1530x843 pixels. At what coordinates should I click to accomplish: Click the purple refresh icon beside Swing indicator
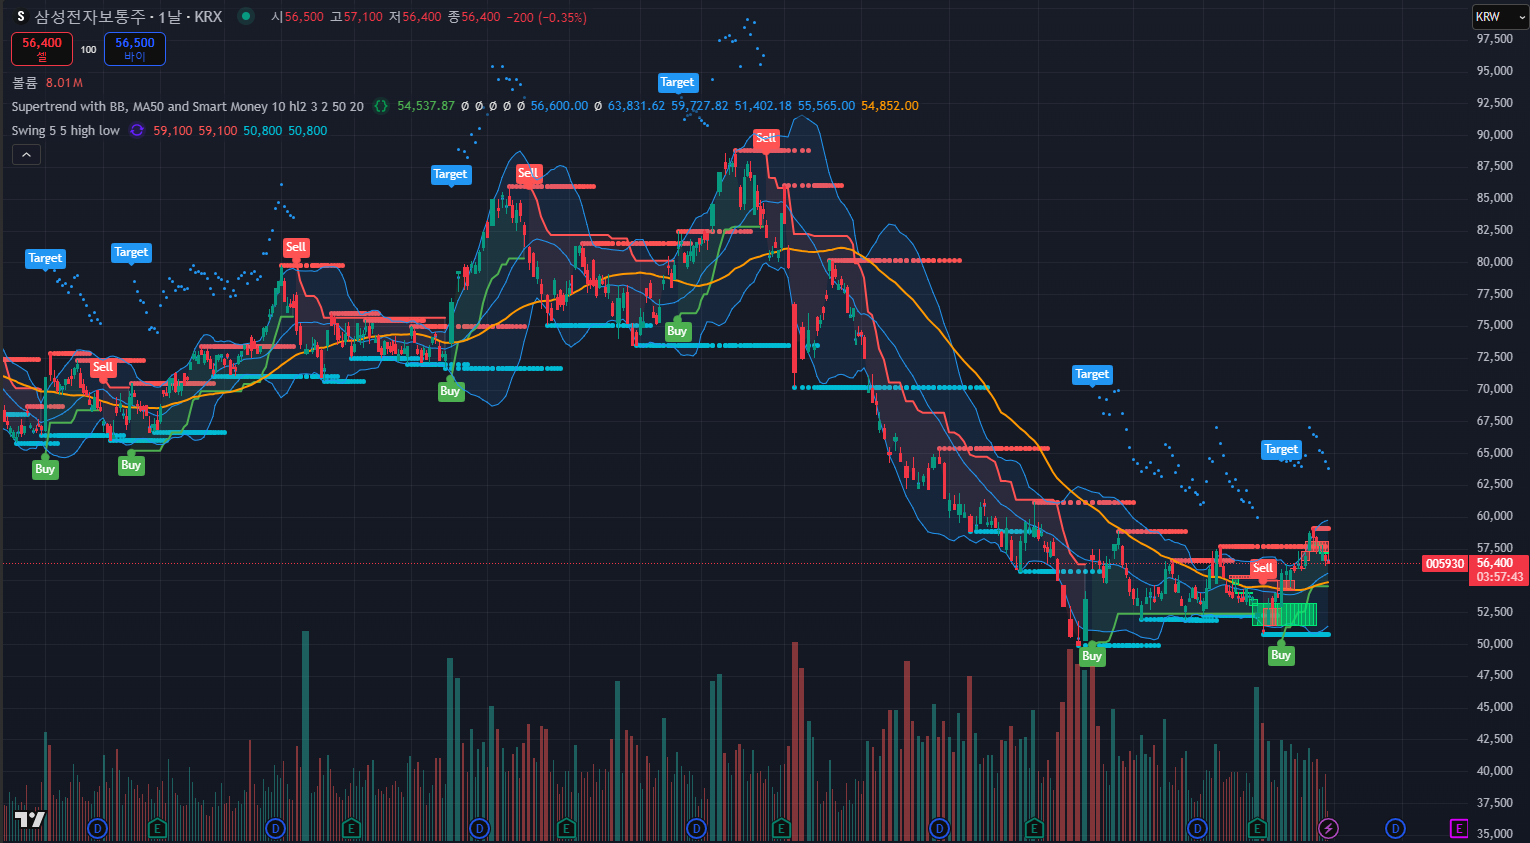click(x=137, y=131)
